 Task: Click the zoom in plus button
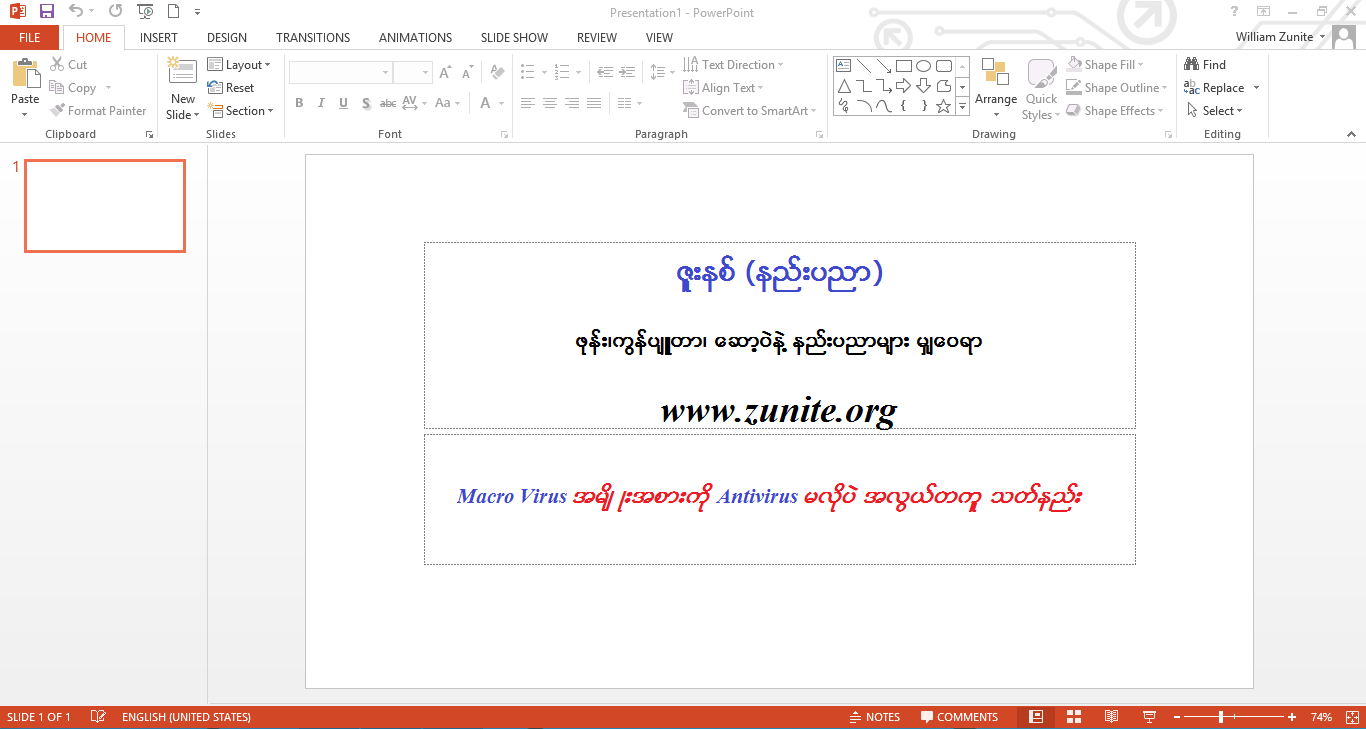[1292, 717]
